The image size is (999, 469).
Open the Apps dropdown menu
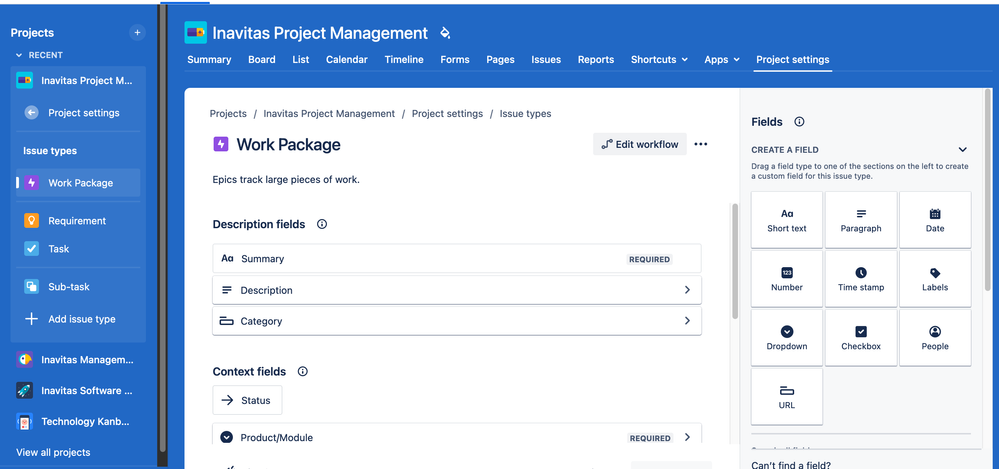[722, 59]
